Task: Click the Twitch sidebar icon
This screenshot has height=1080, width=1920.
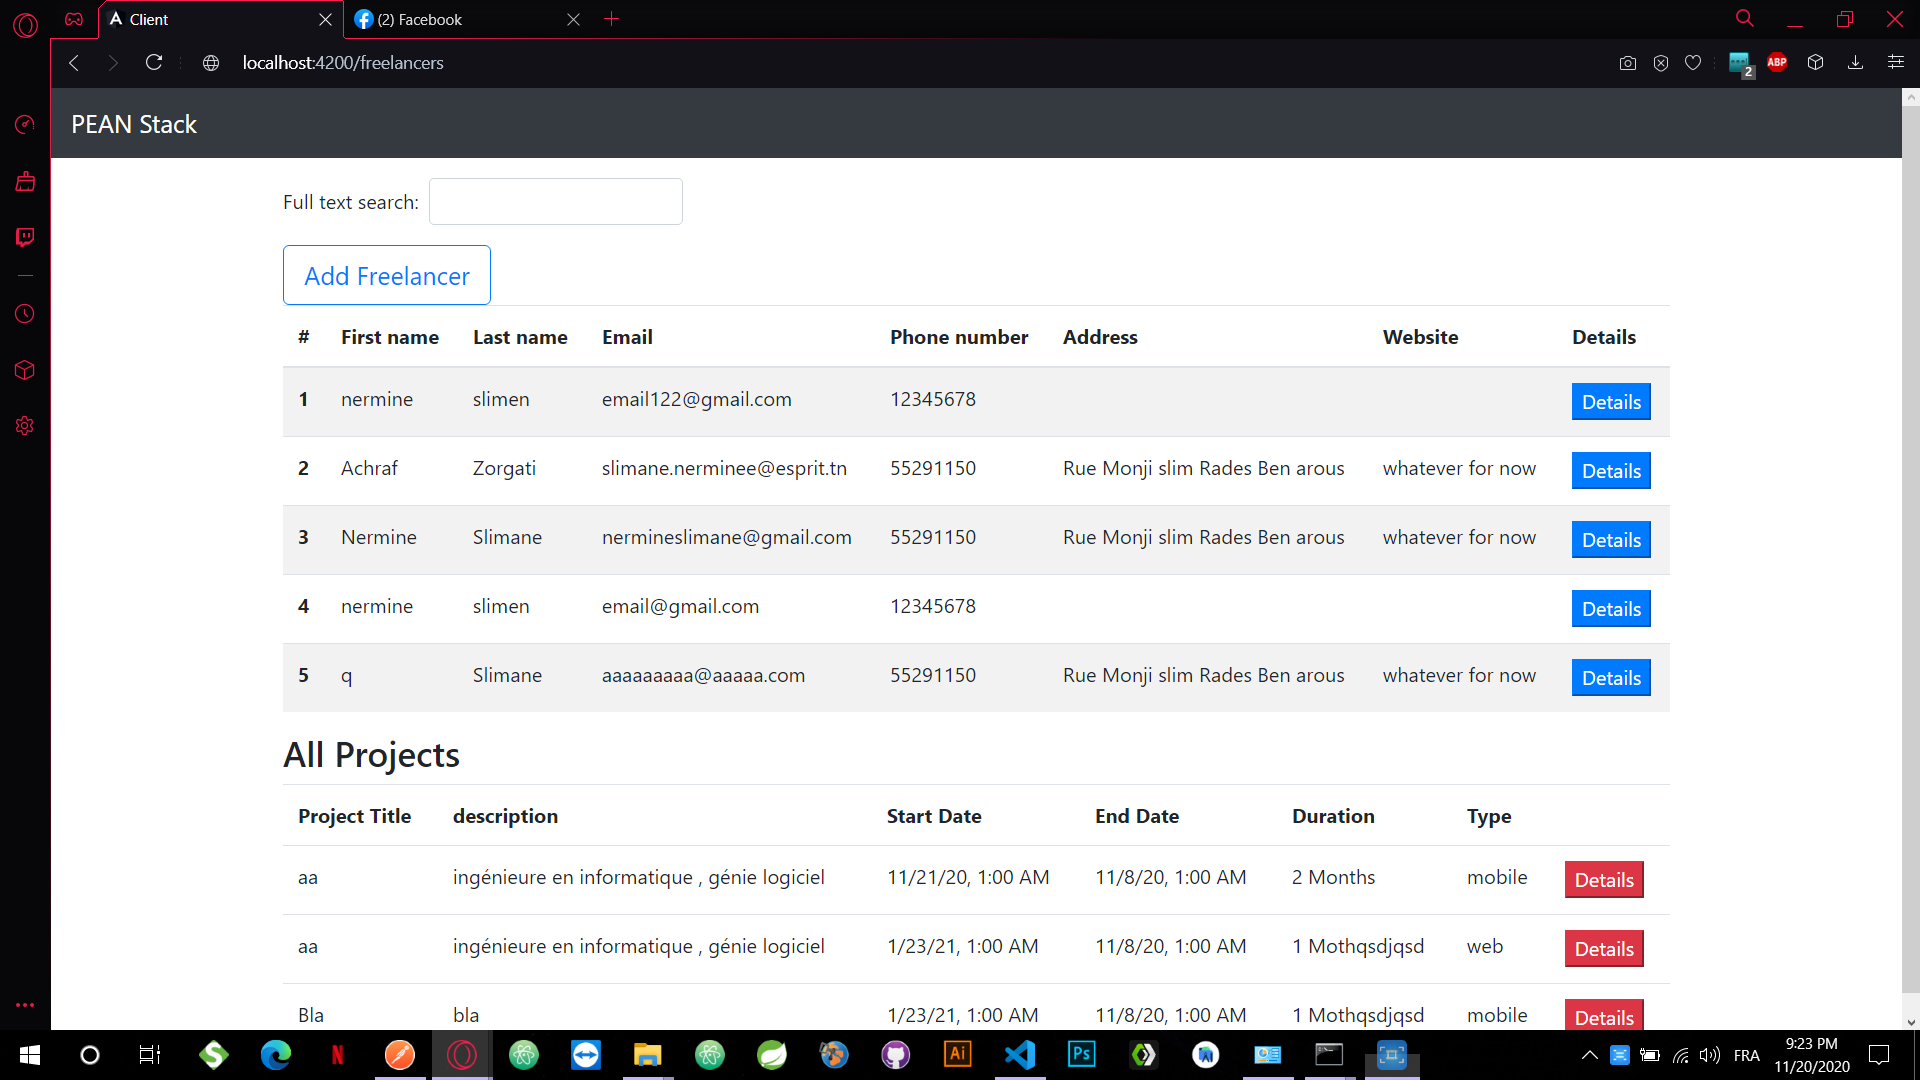Action: (x=25, y=237)
